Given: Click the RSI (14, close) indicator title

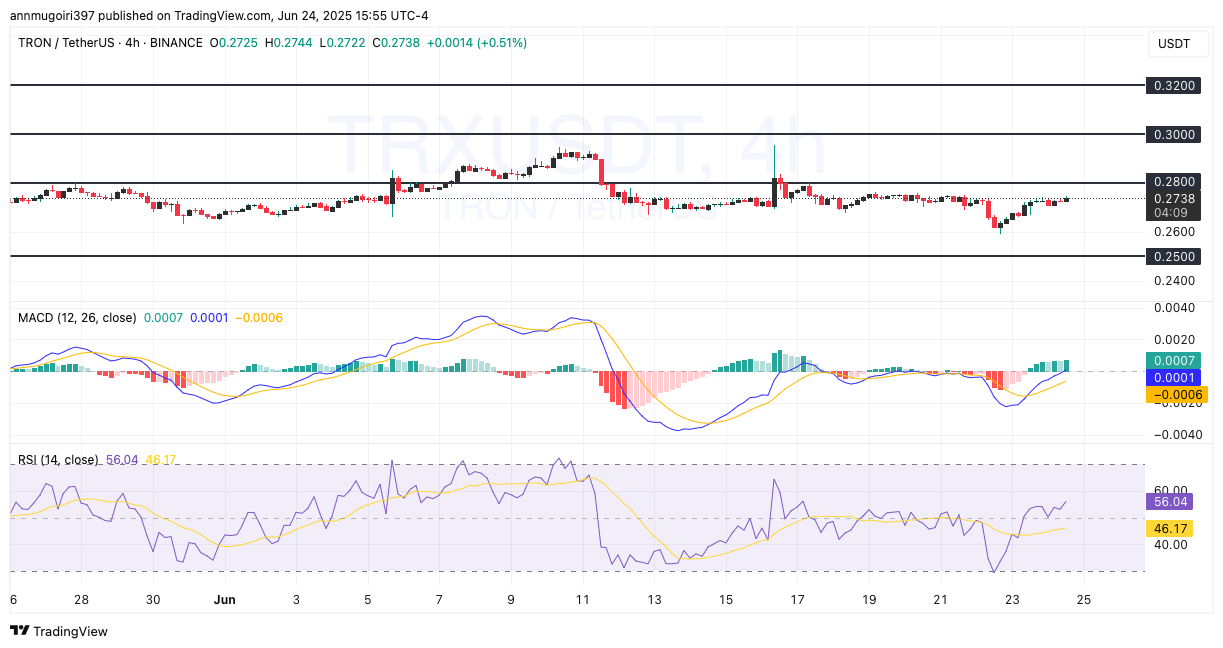Looking at the screenshot, I should (58, 460).
